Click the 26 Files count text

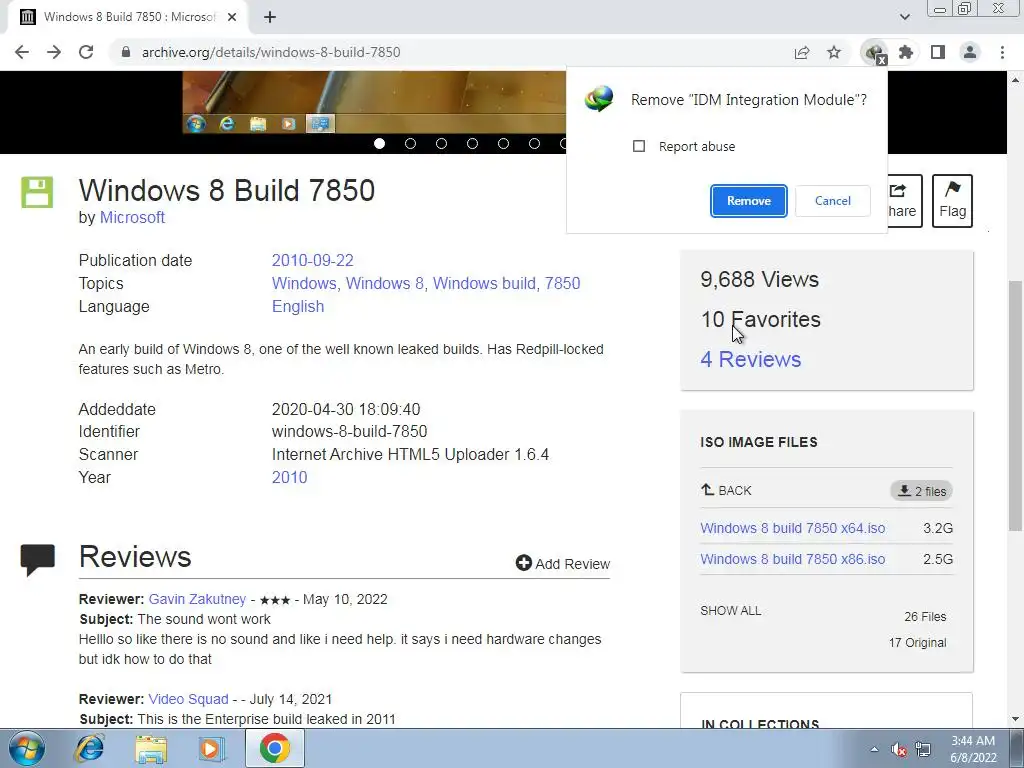(925, 616)
